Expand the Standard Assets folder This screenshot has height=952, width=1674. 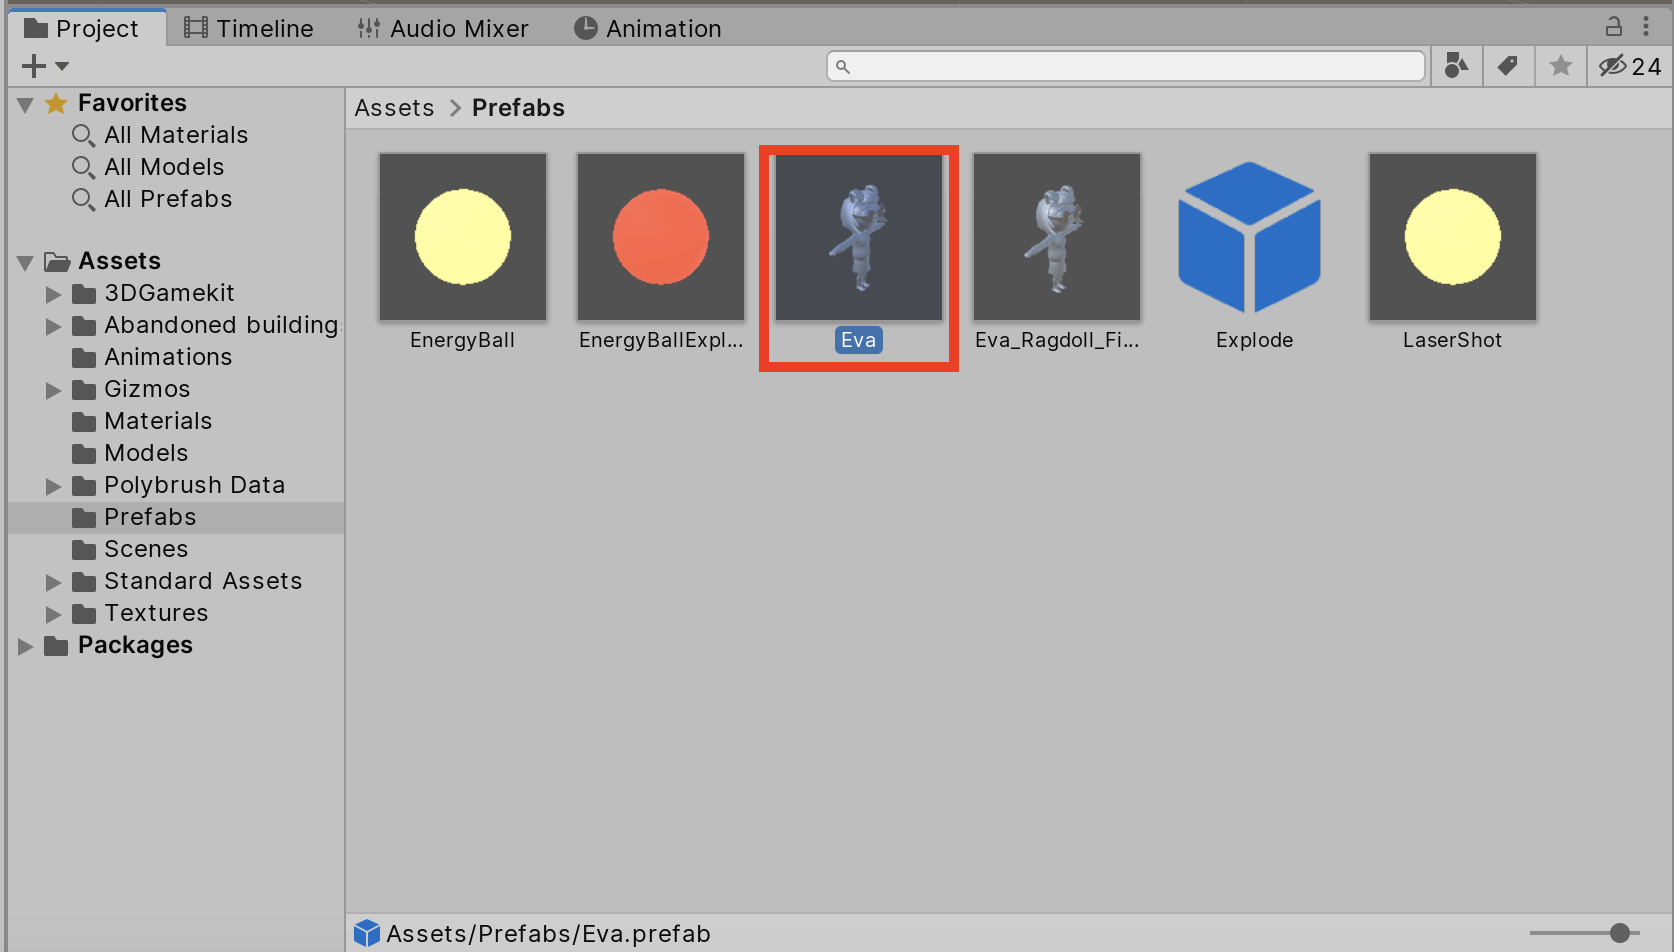coord(54,583)
